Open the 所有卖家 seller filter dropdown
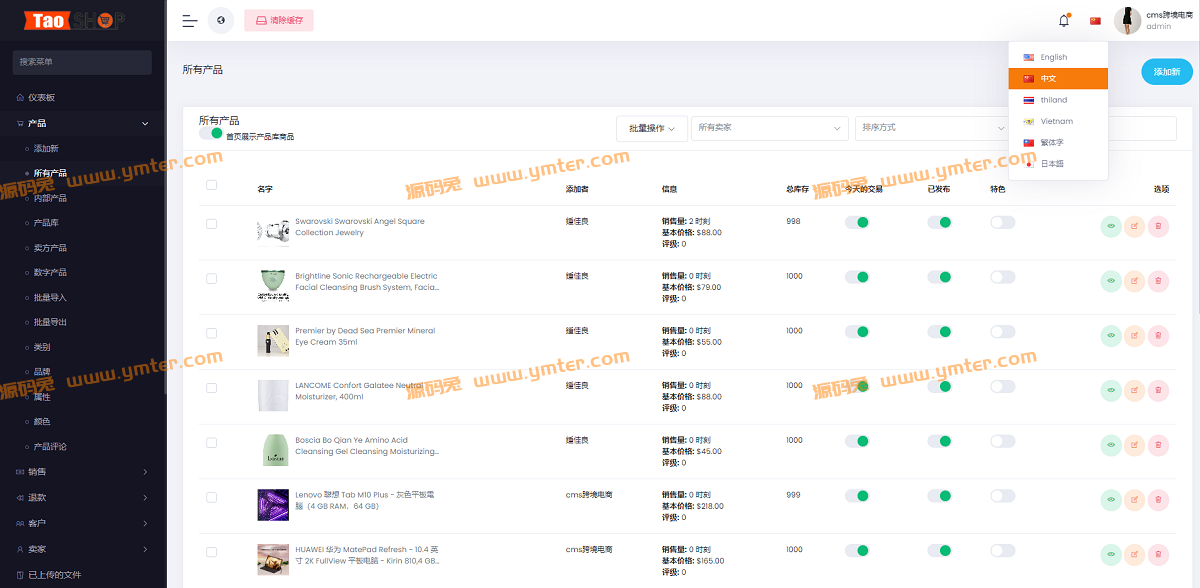 pos(770,128)
